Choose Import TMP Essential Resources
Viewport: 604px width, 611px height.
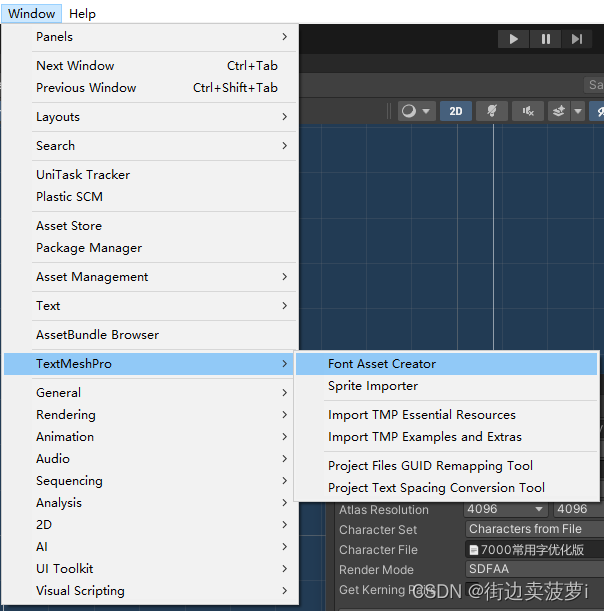point(447,415)
